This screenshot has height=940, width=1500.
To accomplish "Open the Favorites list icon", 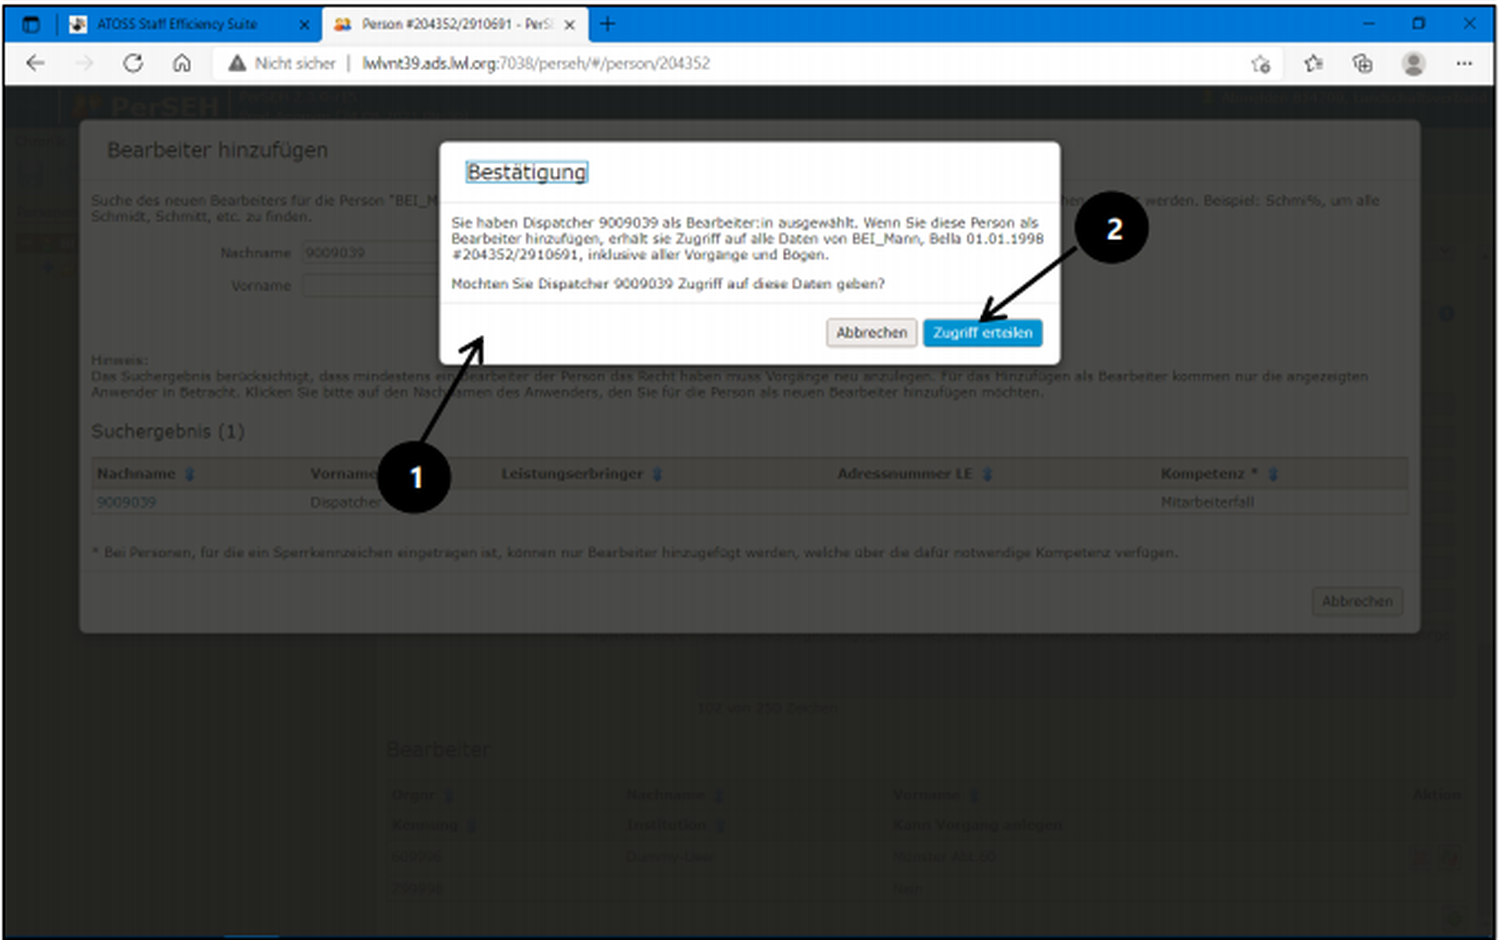I will (1313, 64).
